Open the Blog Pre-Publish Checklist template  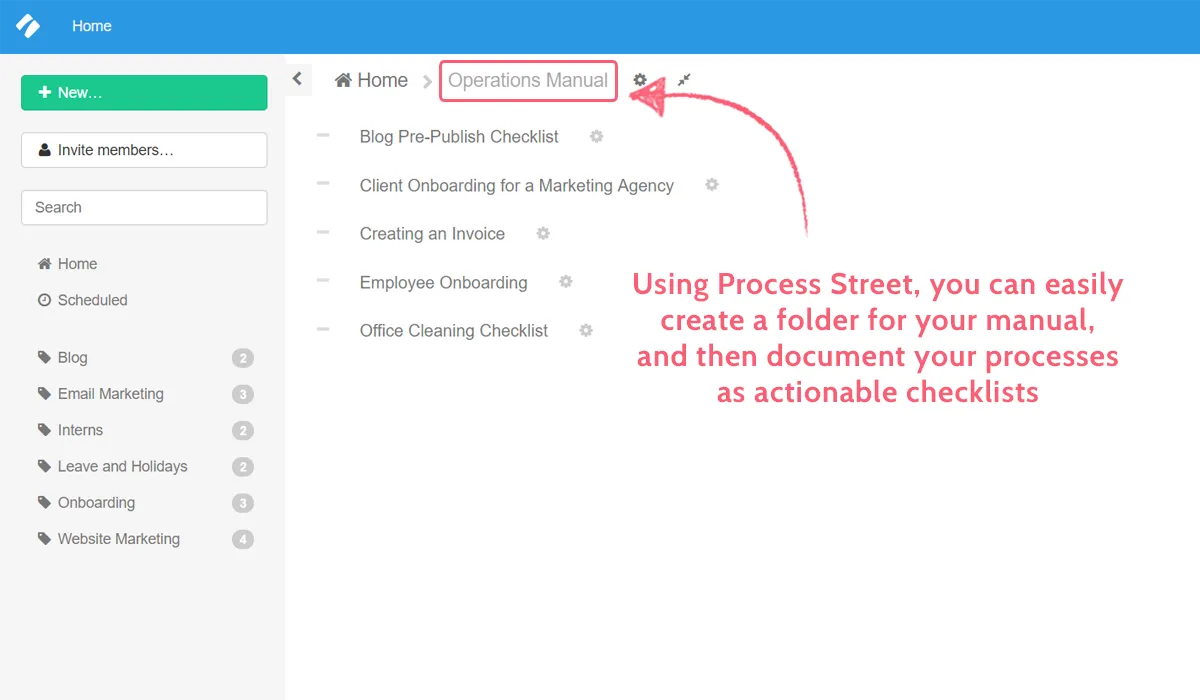point(459,137)
